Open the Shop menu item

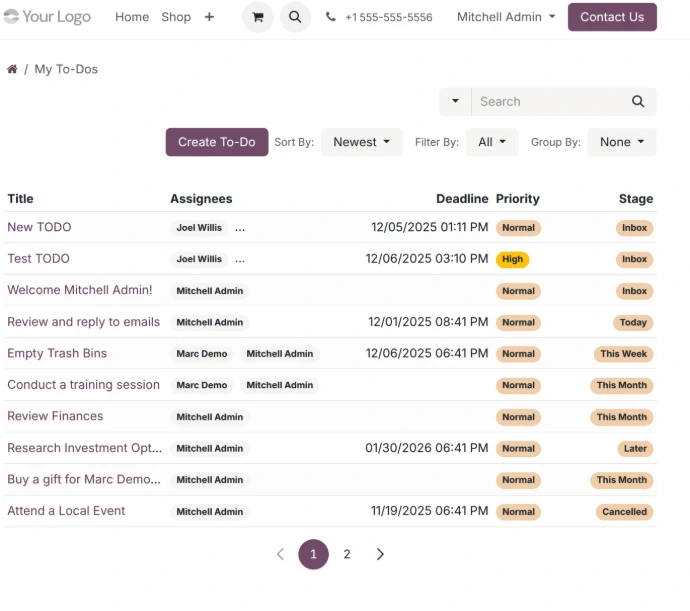176,17
